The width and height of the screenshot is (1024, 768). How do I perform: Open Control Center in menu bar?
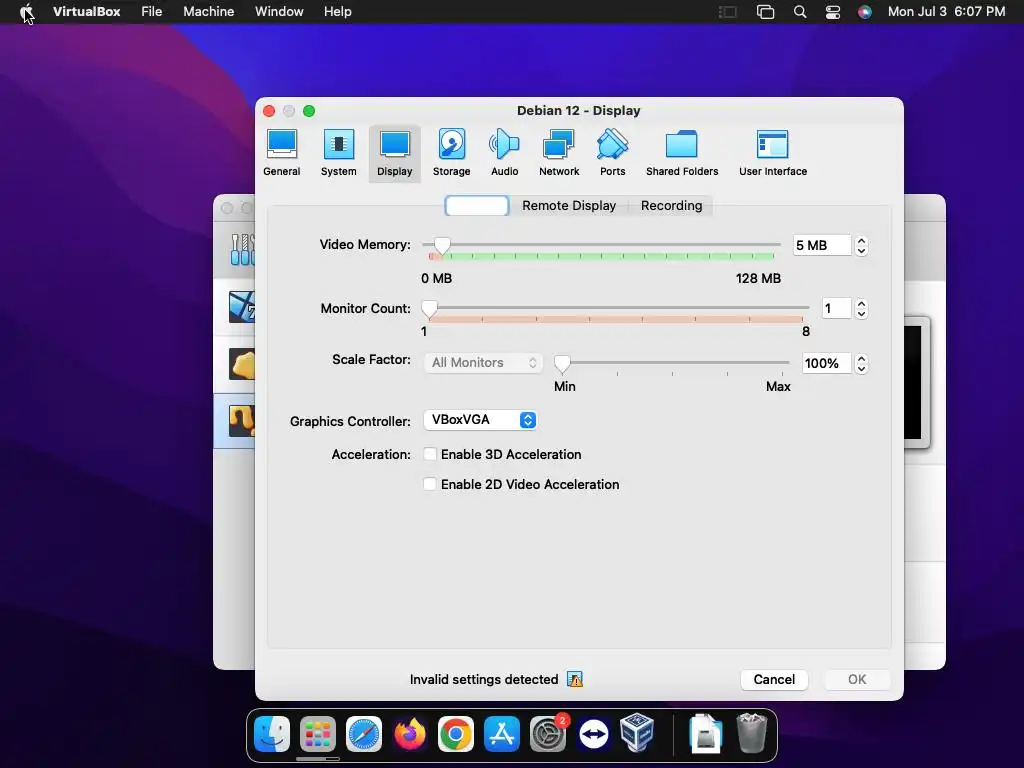click(833, 12)
